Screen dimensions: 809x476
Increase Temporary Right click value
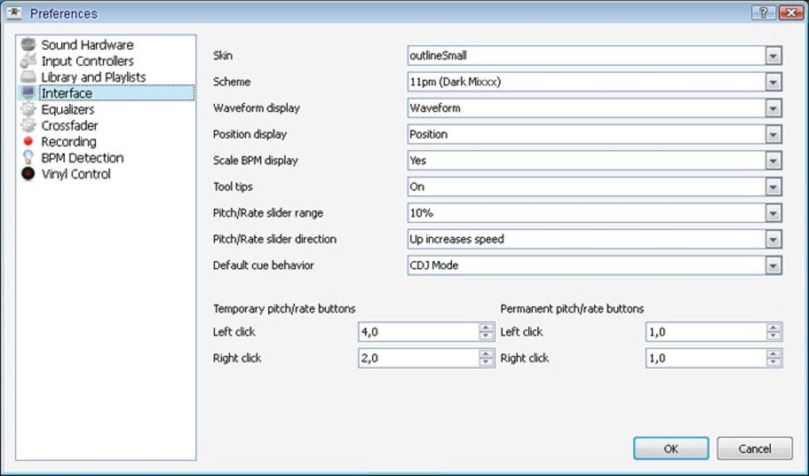[x=486, y=353]
